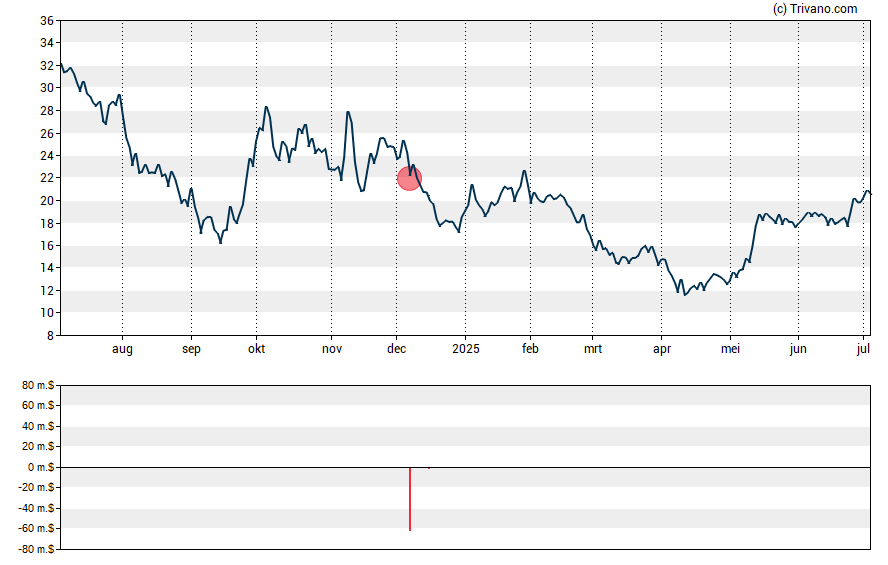
Task: Select the 'mrt' month label
Action: [x=593, y=349]
